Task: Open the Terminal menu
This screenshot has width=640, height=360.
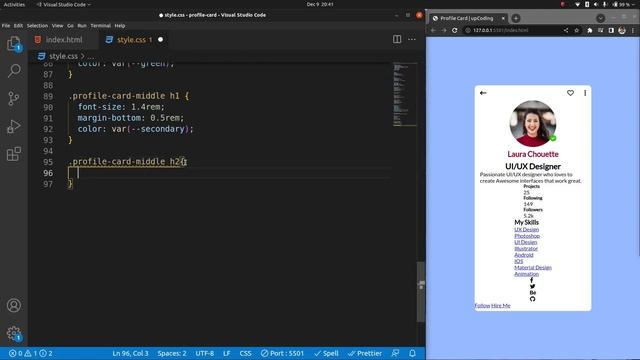Action: pyautogui.click(x=100, y=25)
